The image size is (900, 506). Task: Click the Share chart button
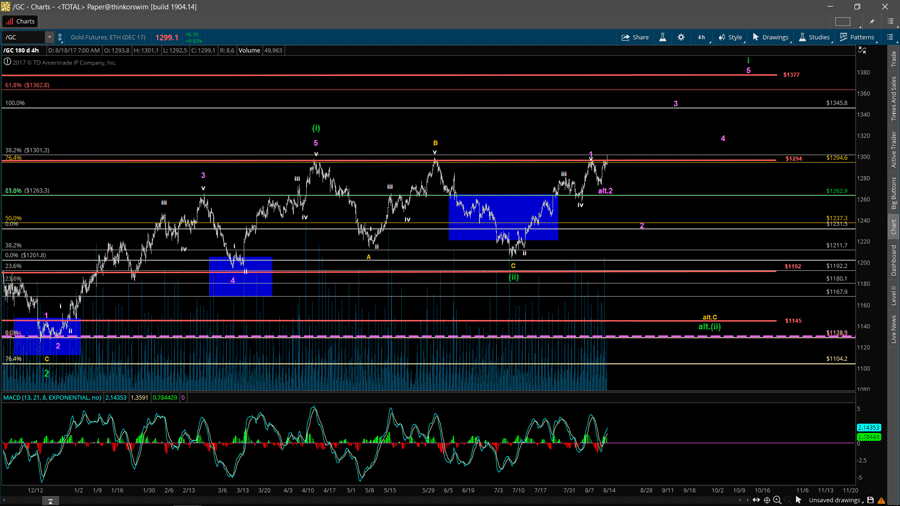coord(635,37)
